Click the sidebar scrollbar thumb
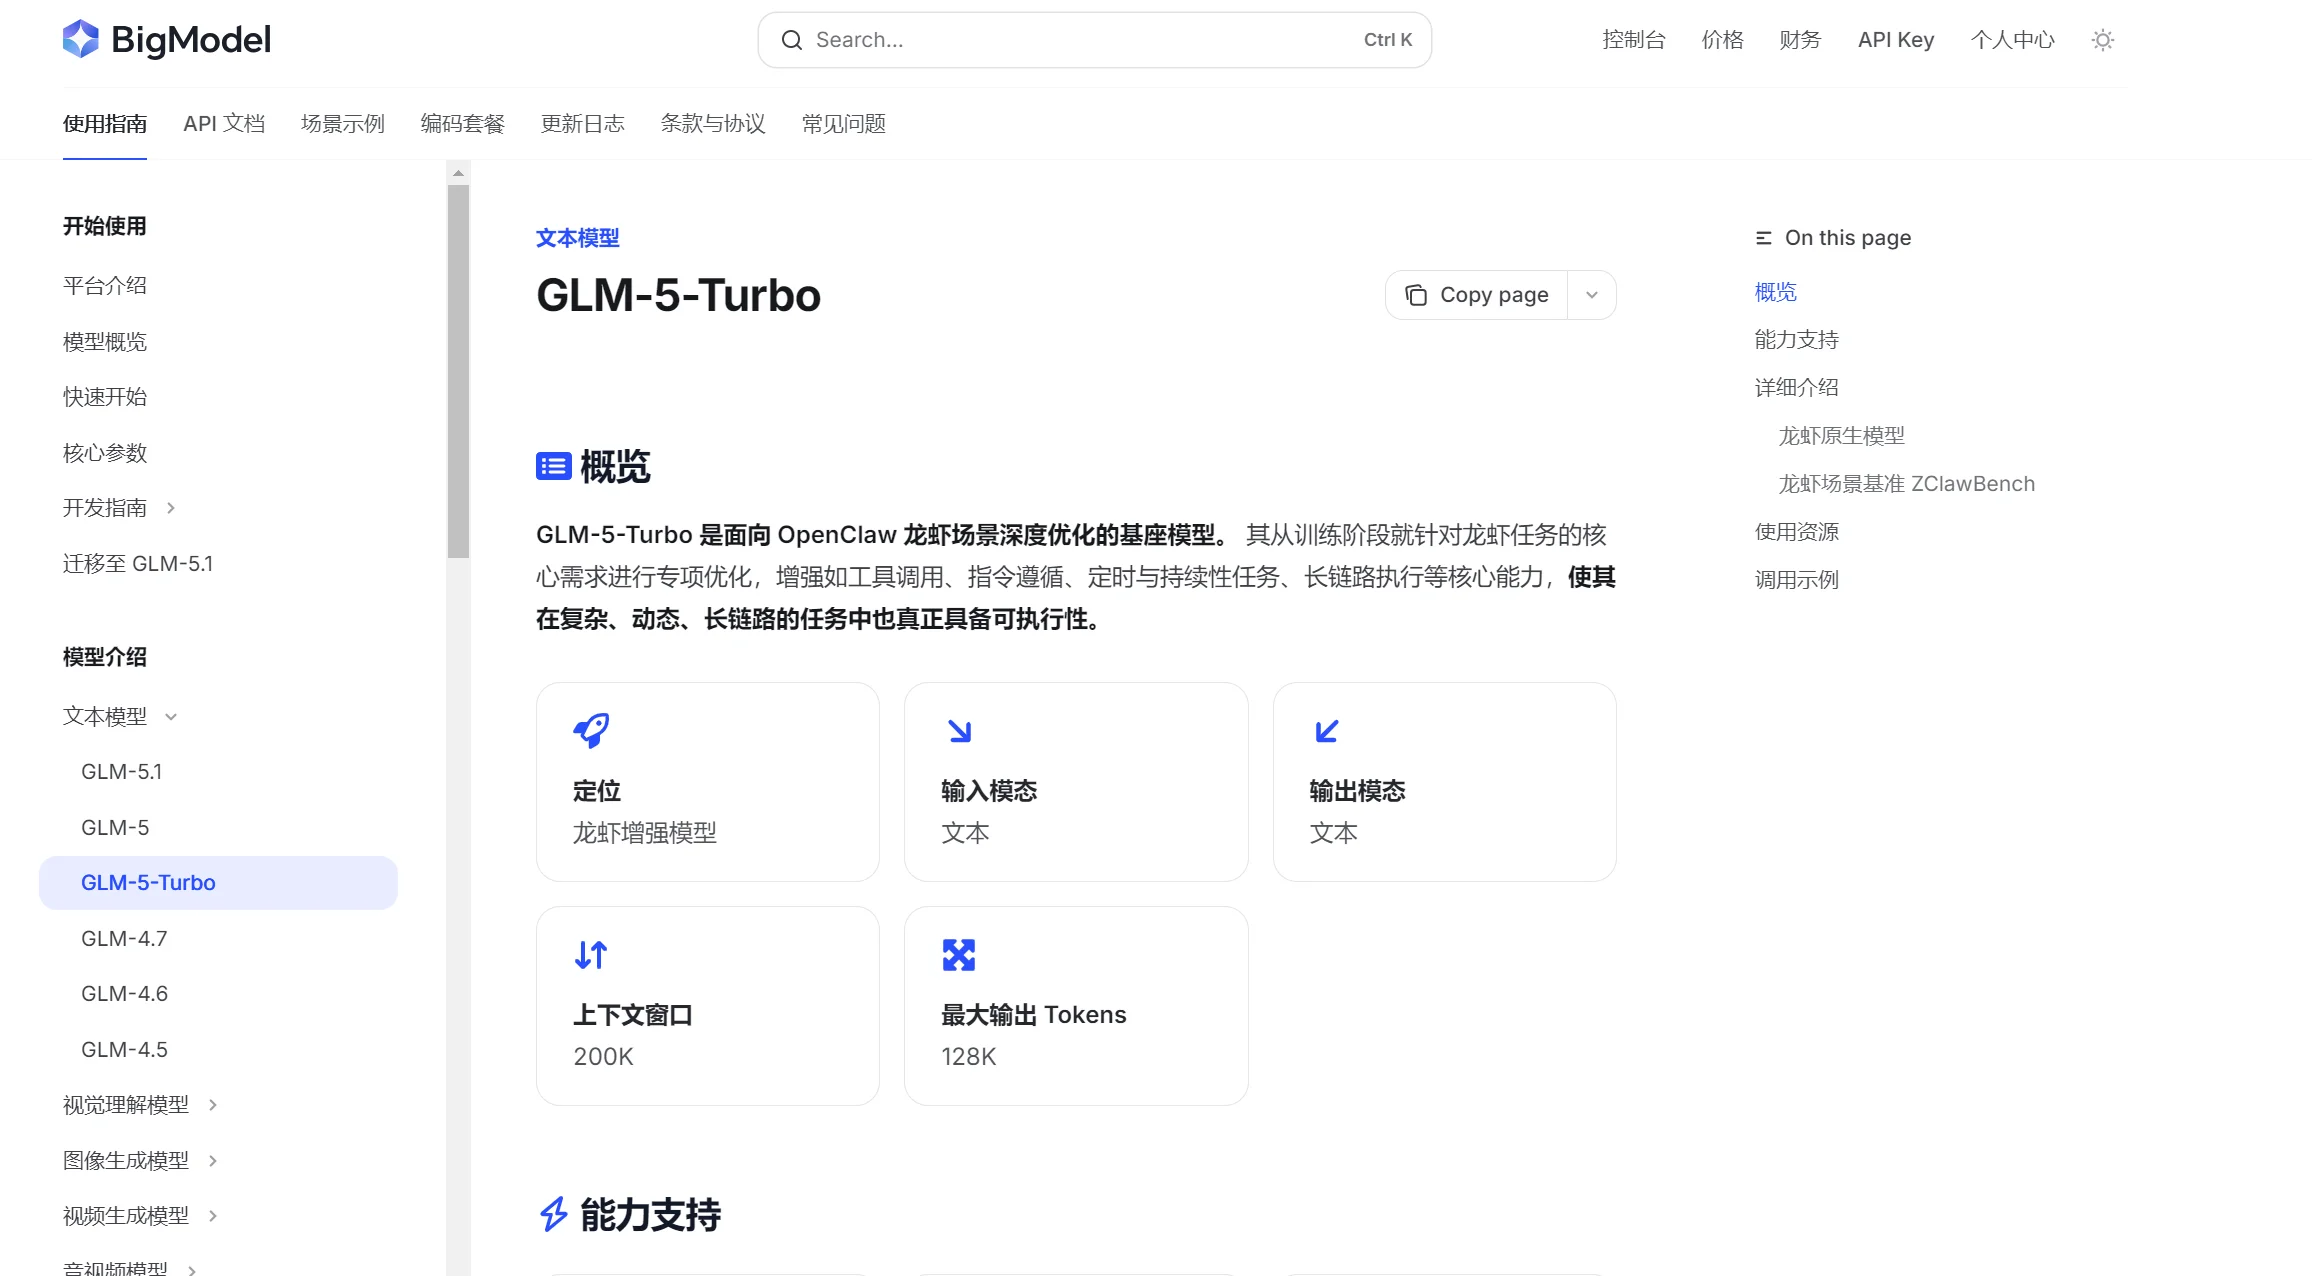The height and width of the screenshot is (1276, 2312). click(458, 371)
